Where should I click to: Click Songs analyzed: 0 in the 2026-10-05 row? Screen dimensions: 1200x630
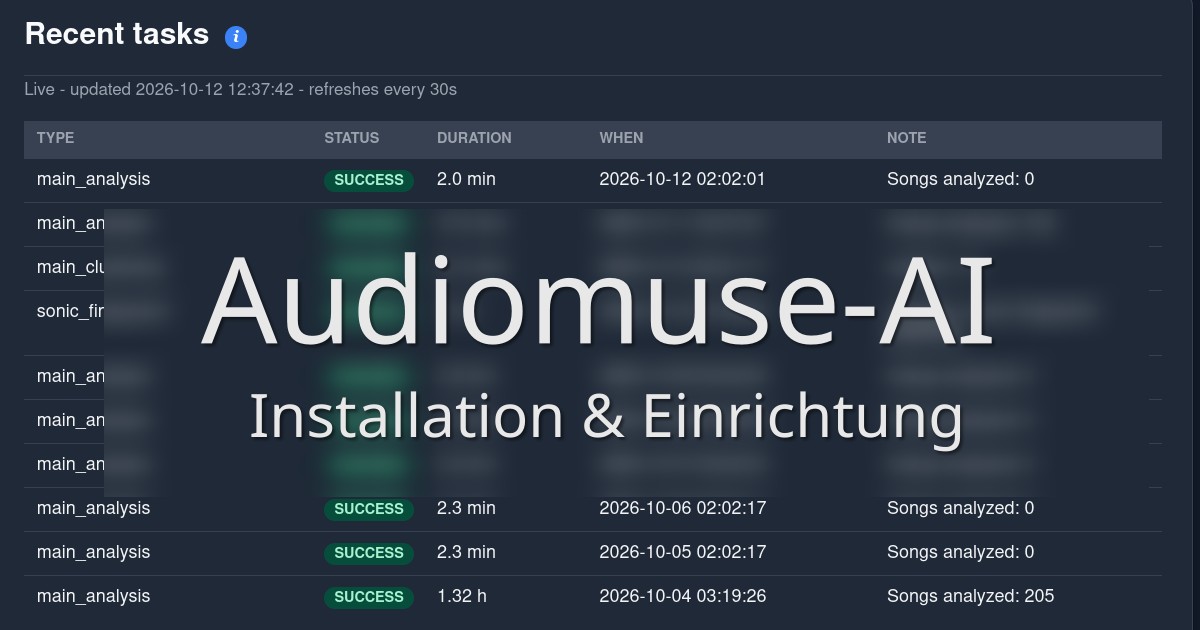pyautogui.click(x=960, y=552)
